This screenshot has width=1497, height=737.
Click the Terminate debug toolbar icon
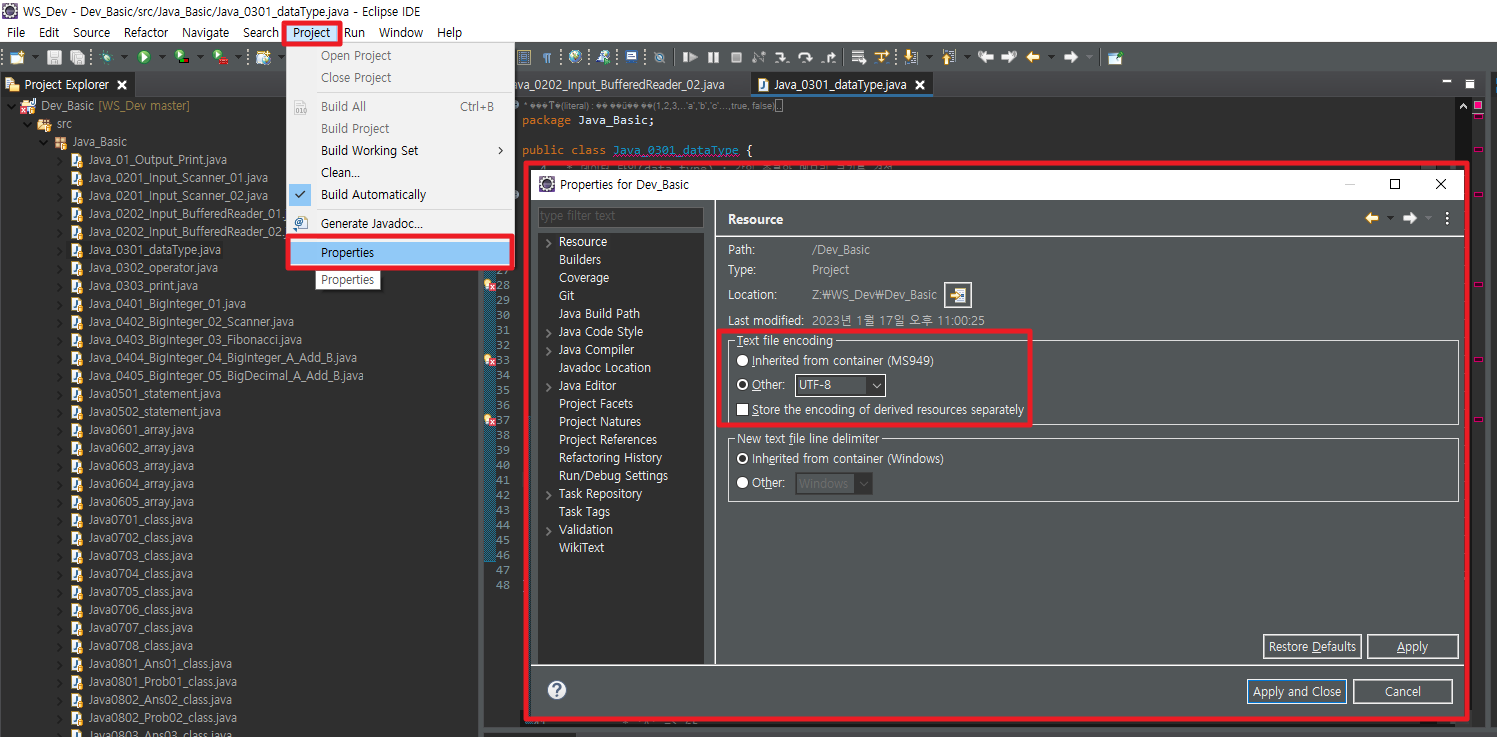click(x=736, y=57)
